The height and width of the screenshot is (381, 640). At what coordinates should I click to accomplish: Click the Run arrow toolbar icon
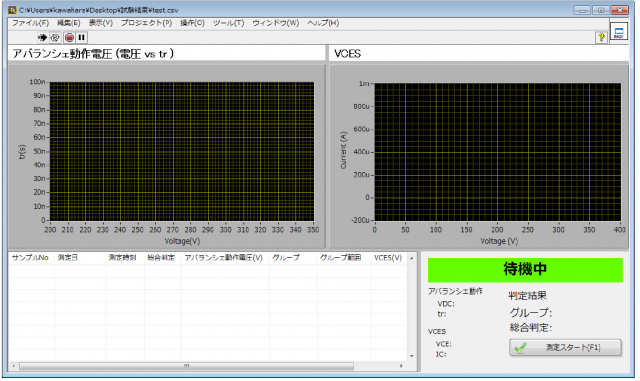[x=42, y=38]
